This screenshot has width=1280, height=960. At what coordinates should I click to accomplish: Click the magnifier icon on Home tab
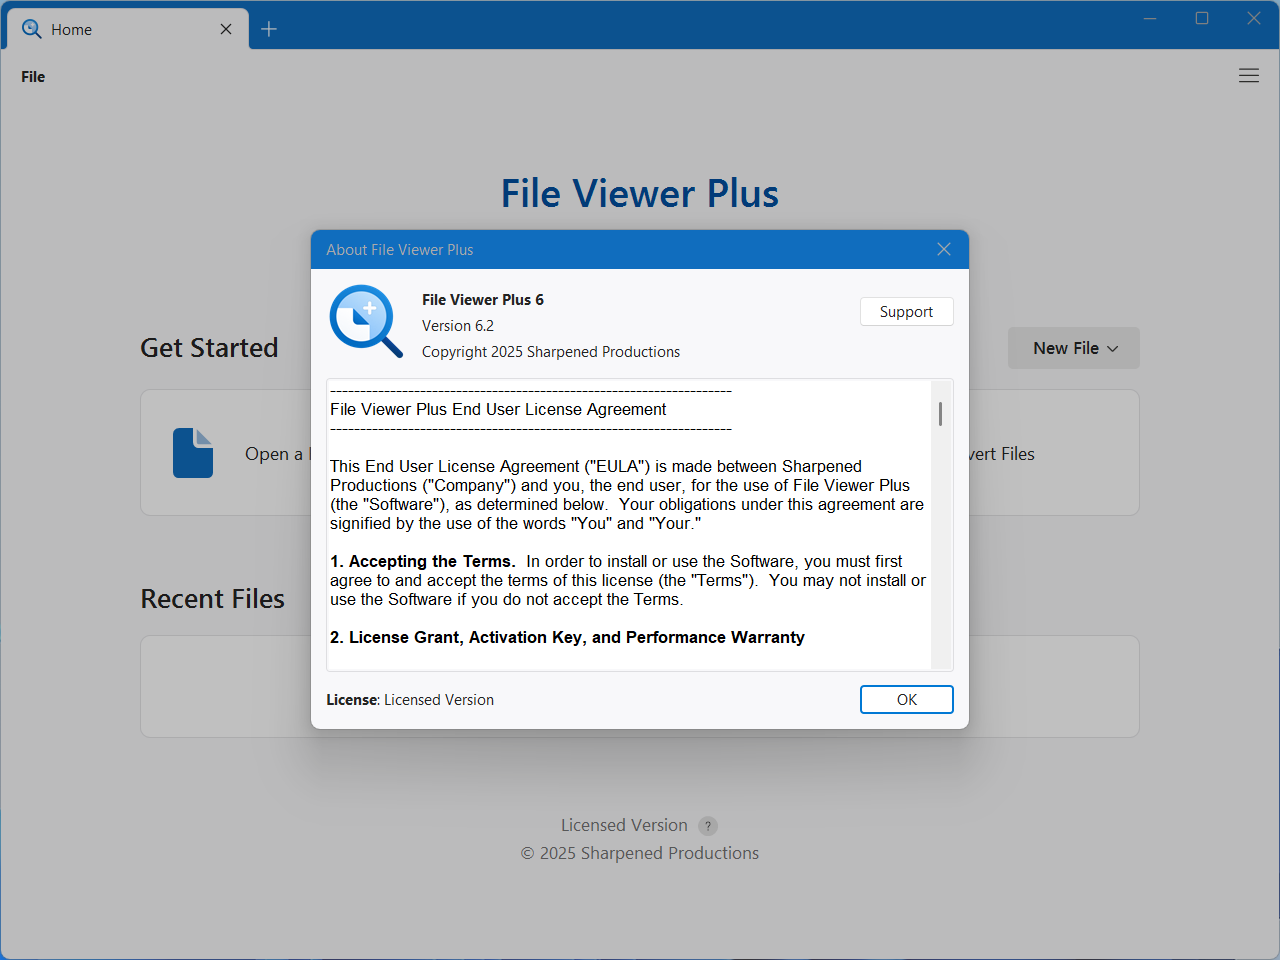(x=31, y=29)
